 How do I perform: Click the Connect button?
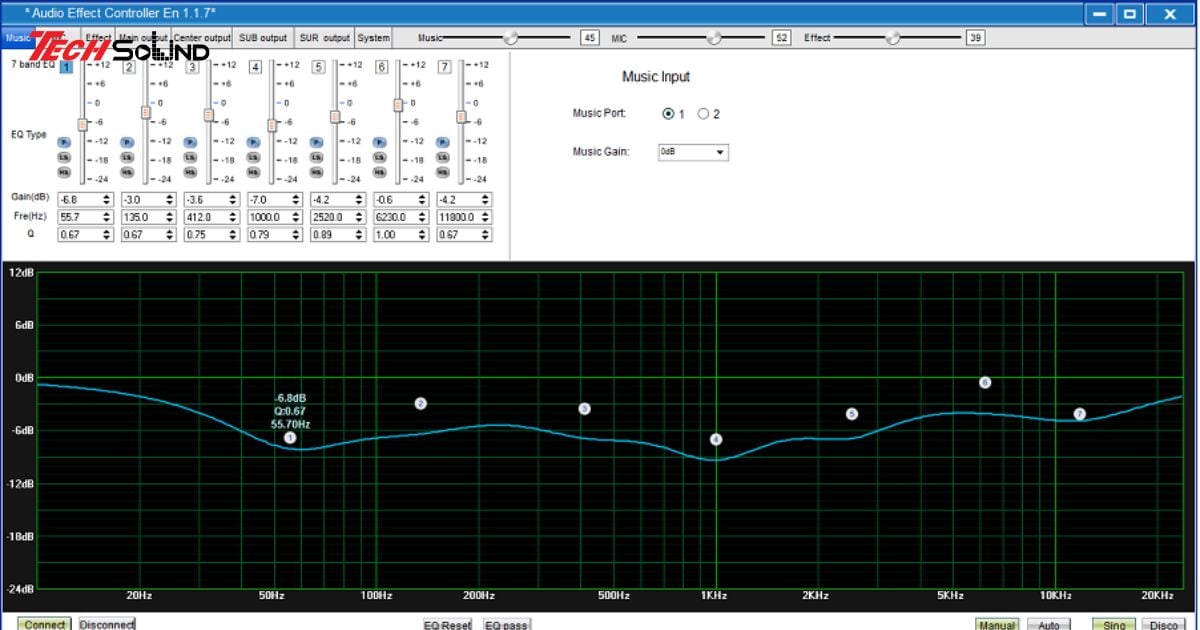click(45, 624)
